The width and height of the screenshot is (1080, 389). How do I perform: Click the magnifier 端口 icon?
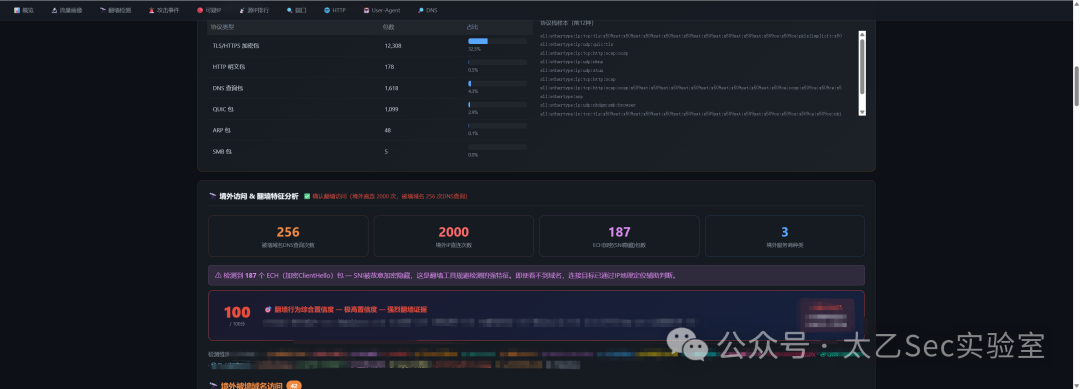[289, 10]
